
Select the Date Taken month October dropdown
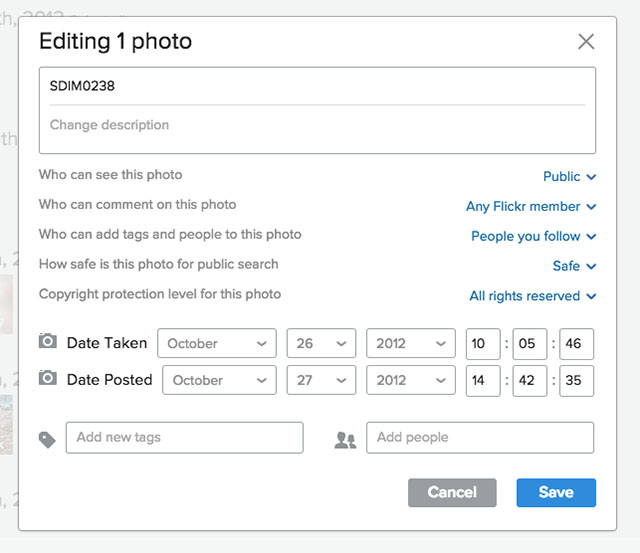click(217, 343)
